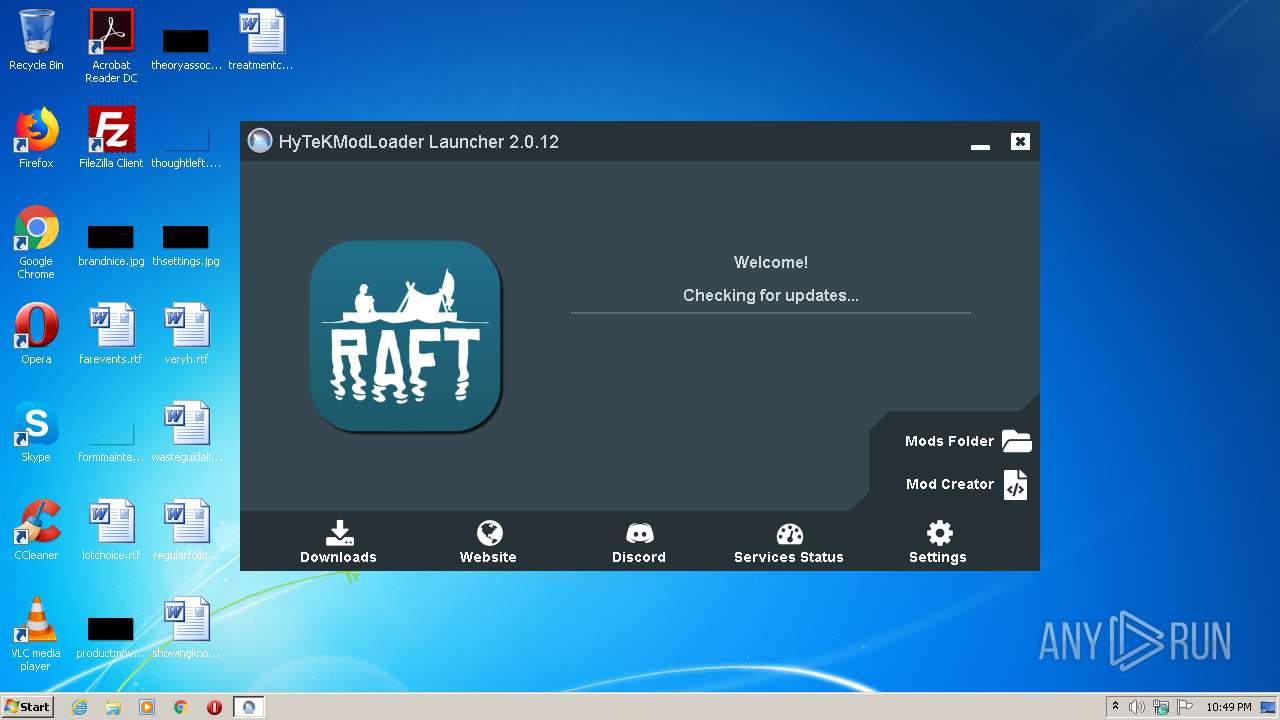Close the HyTeKModLoader Launcher window
1280x720 pixels.
(1020, 142)
